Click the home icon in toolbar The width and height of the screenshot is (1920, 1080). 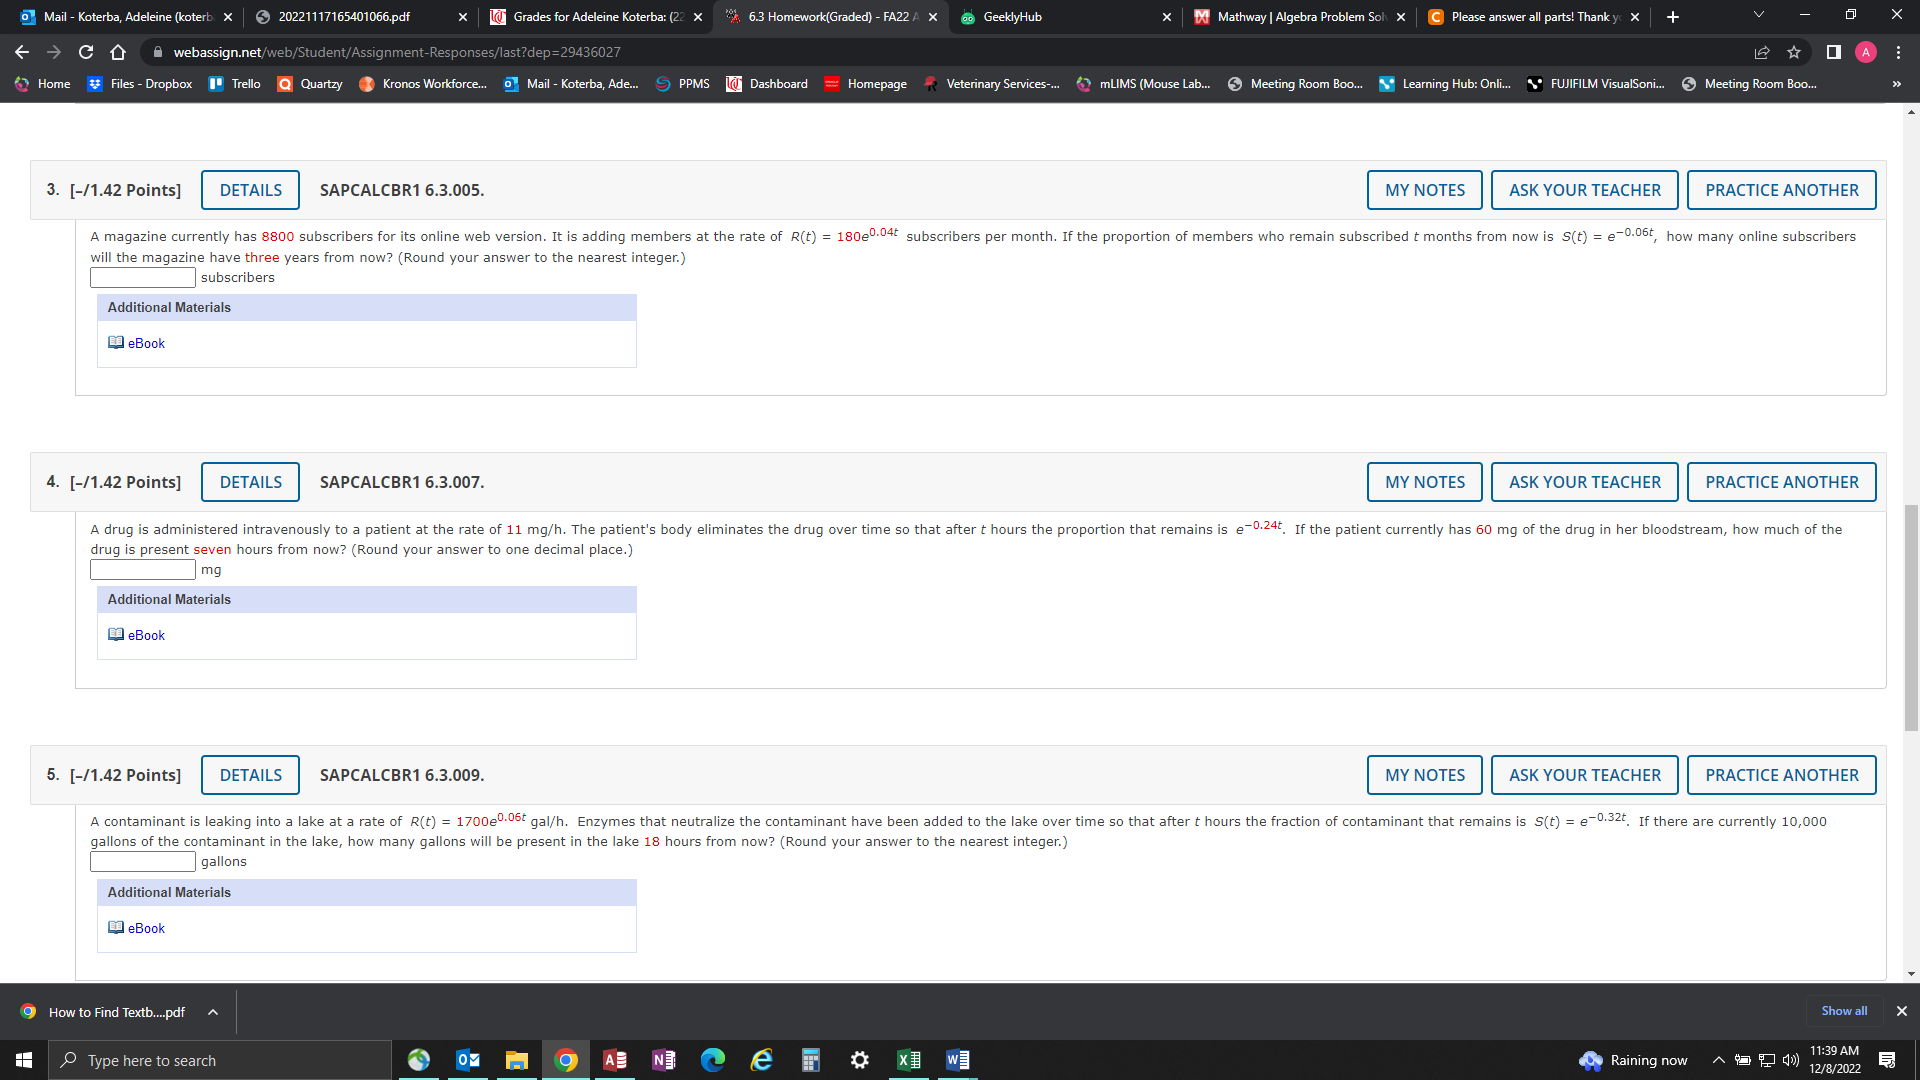click(118, 52)
